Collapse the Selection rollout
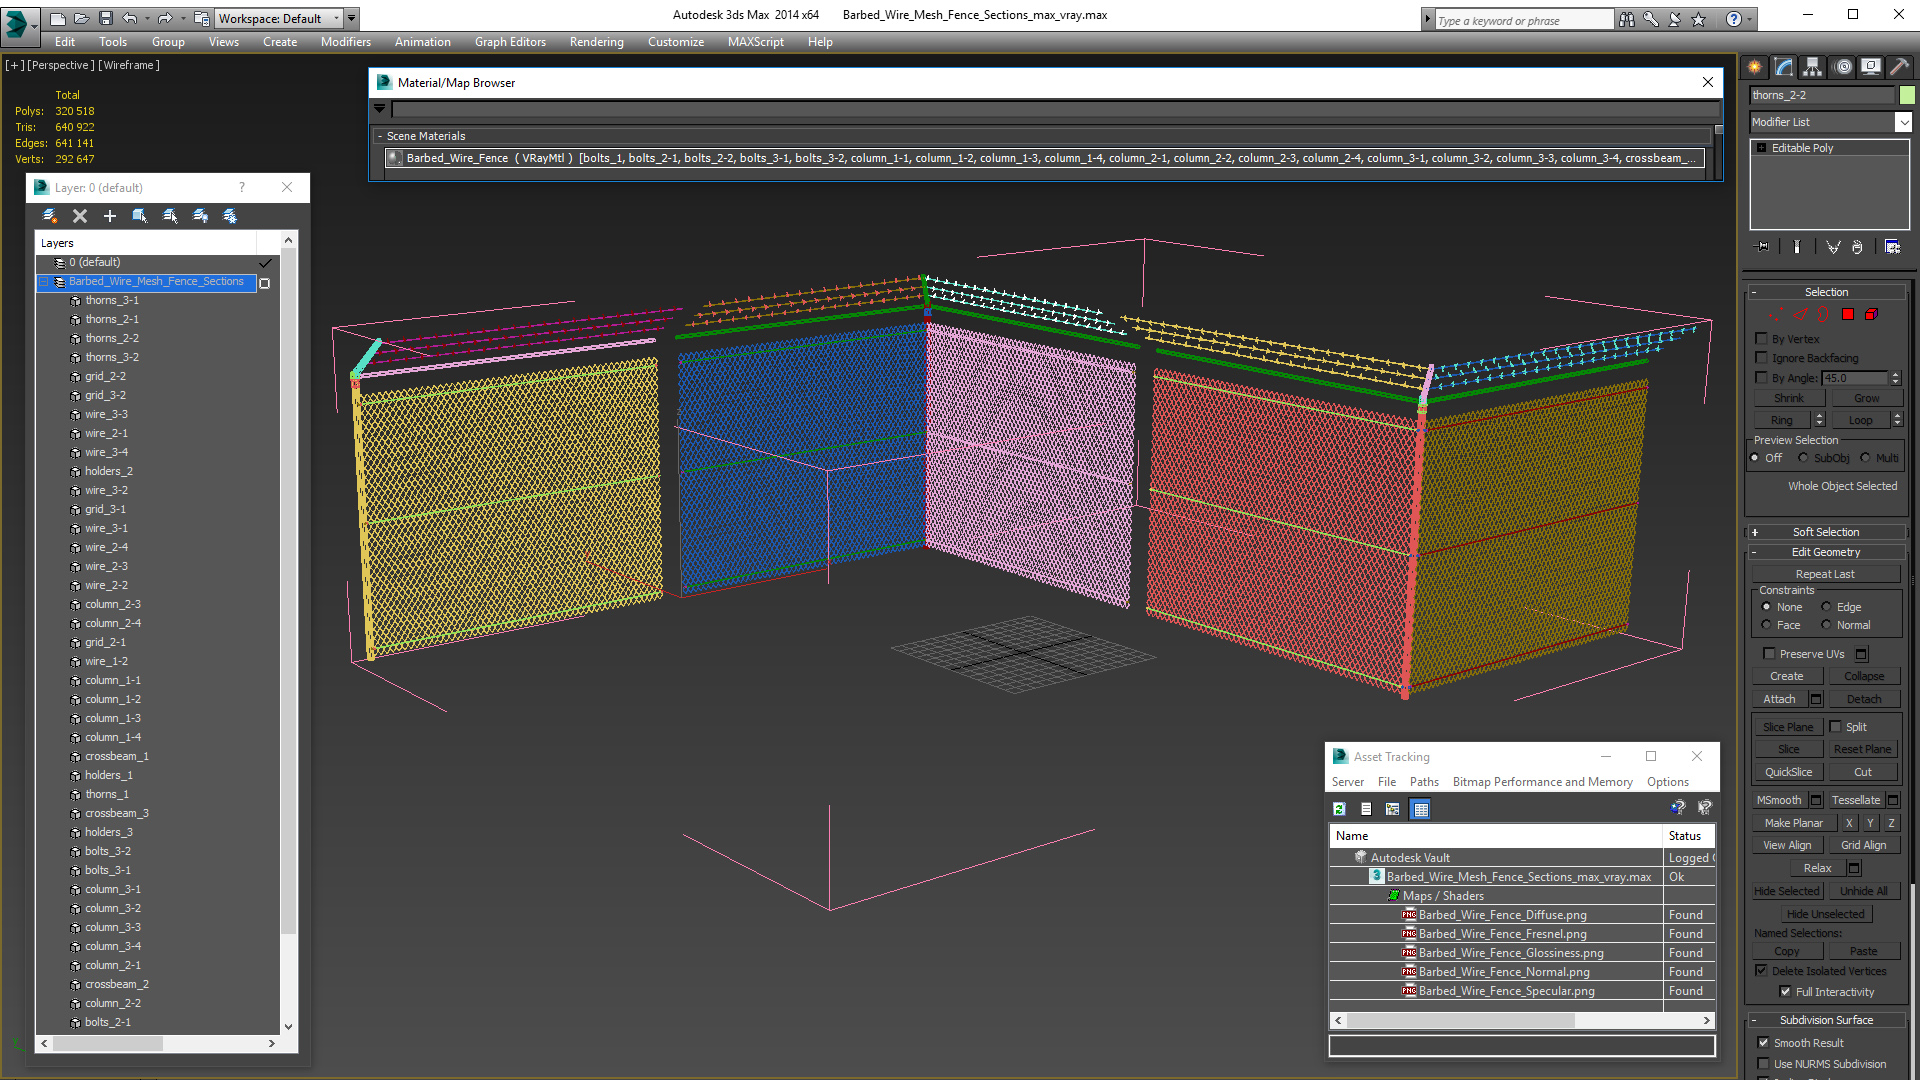 tap(1826, 292)
